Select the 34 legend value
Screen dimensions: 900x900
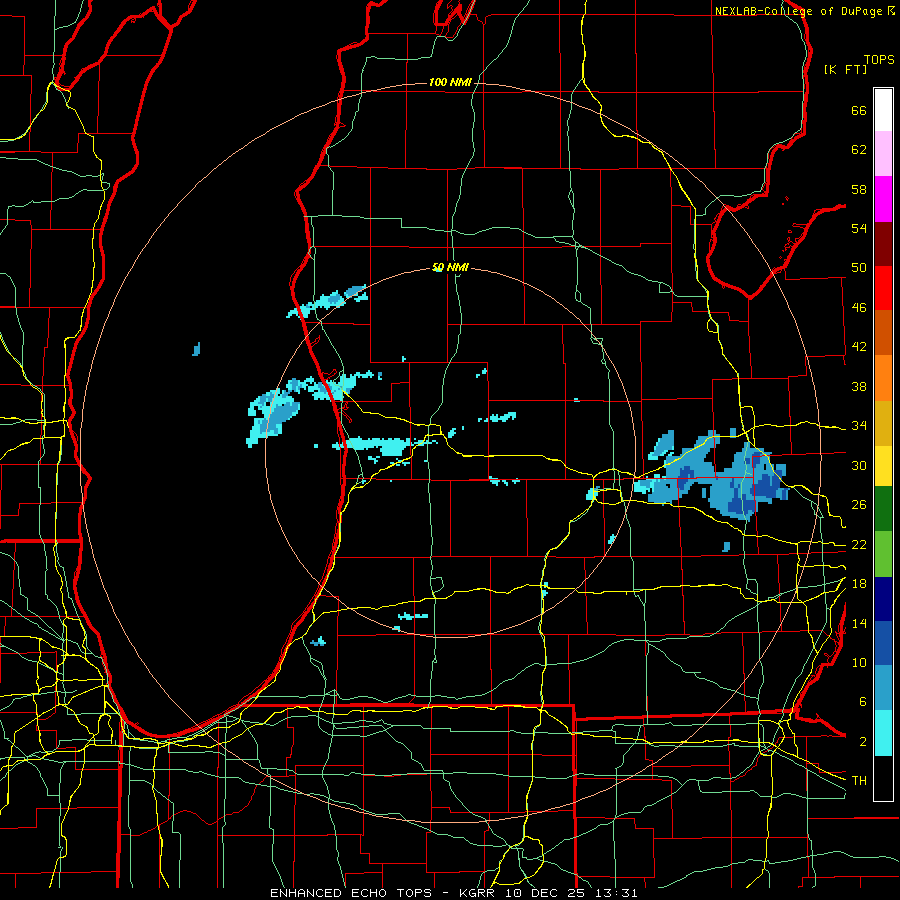click(x=859, y=426)
